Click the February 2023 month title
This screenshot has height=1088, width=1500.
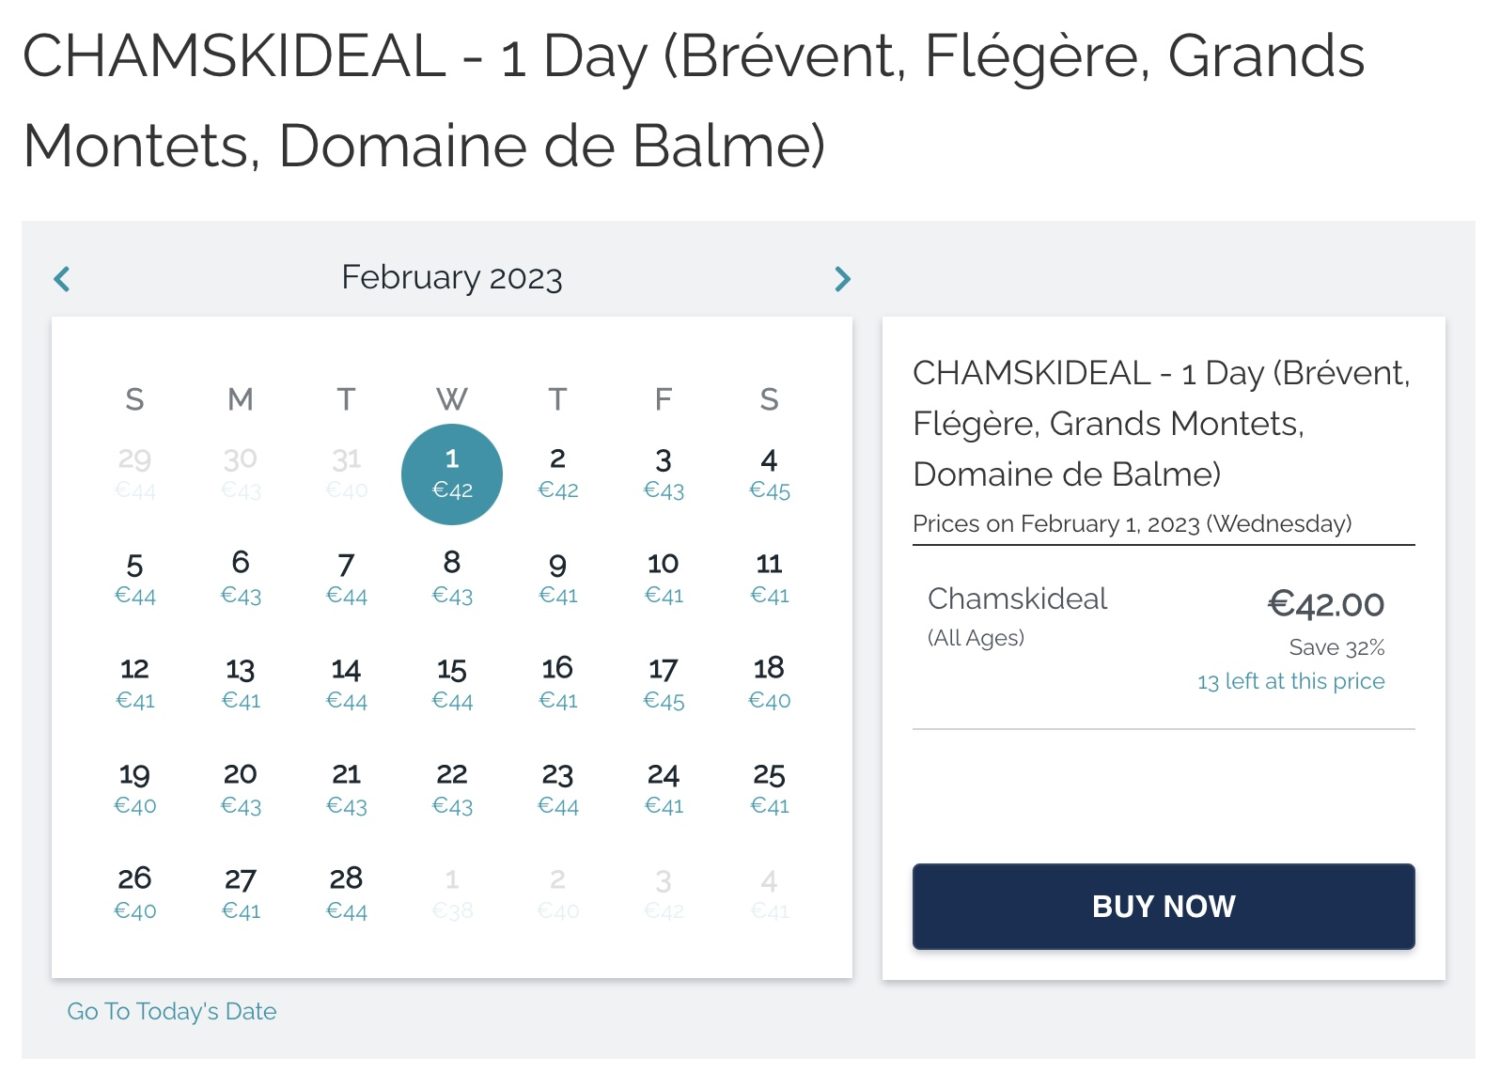tap(451, 277)
